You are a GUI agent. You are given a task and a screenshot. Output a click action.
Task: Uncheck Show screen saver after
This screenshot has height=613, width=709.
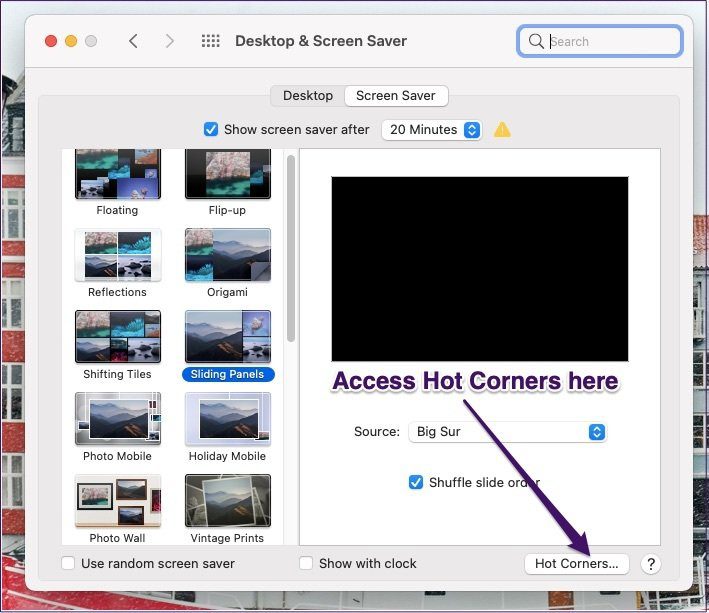point(211,129)
